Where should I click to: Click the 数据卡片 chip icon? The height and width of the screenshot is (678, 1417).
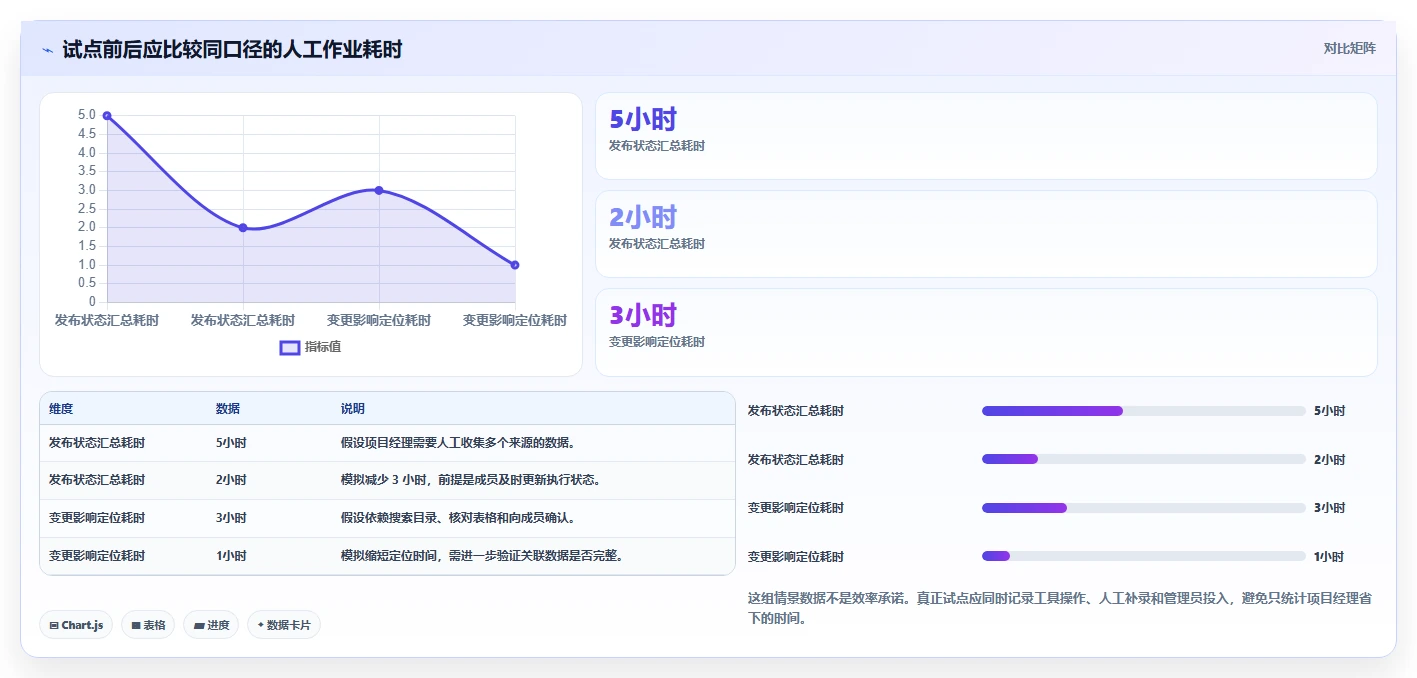pyautogui.click(x=261, y=625)
